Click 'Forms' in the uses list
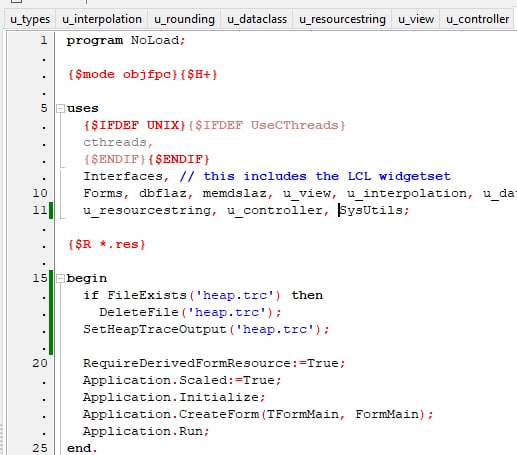Viewport: 517px width, 455px height. click(103, 193)
